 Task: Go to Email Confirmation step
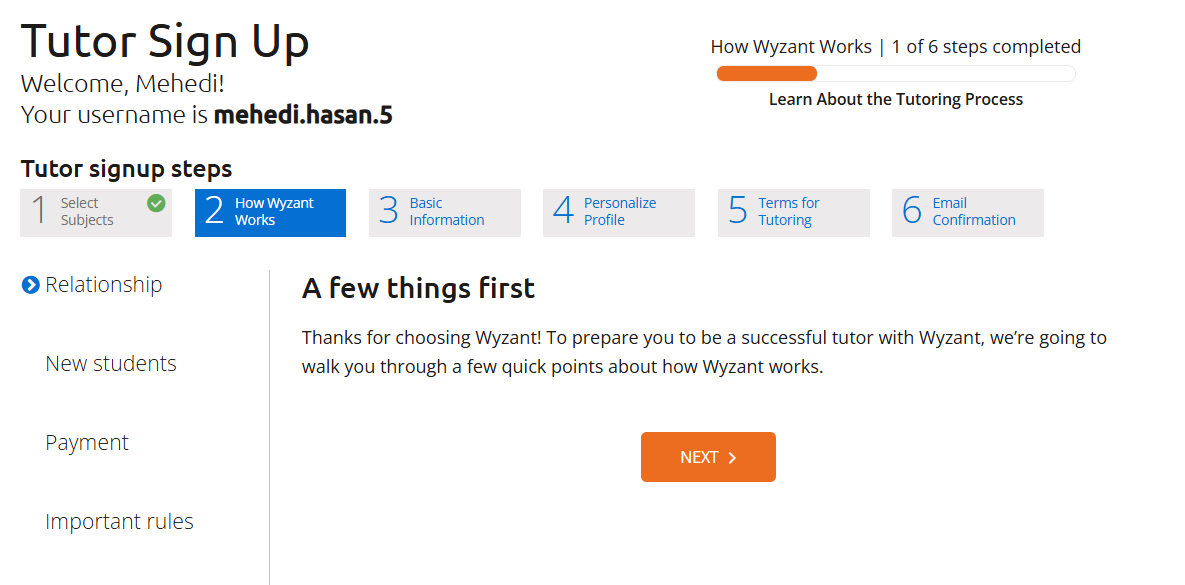968,212
